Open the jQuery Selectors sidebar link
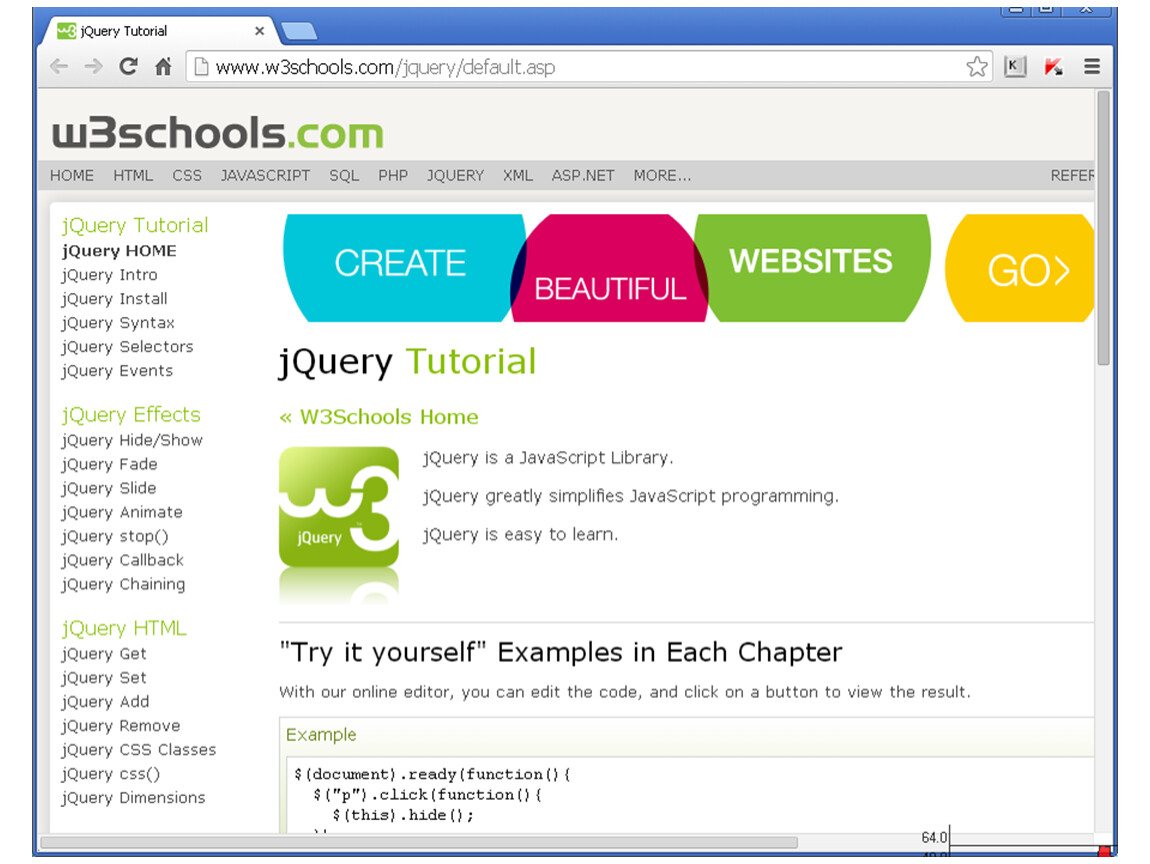 [127, 347]
